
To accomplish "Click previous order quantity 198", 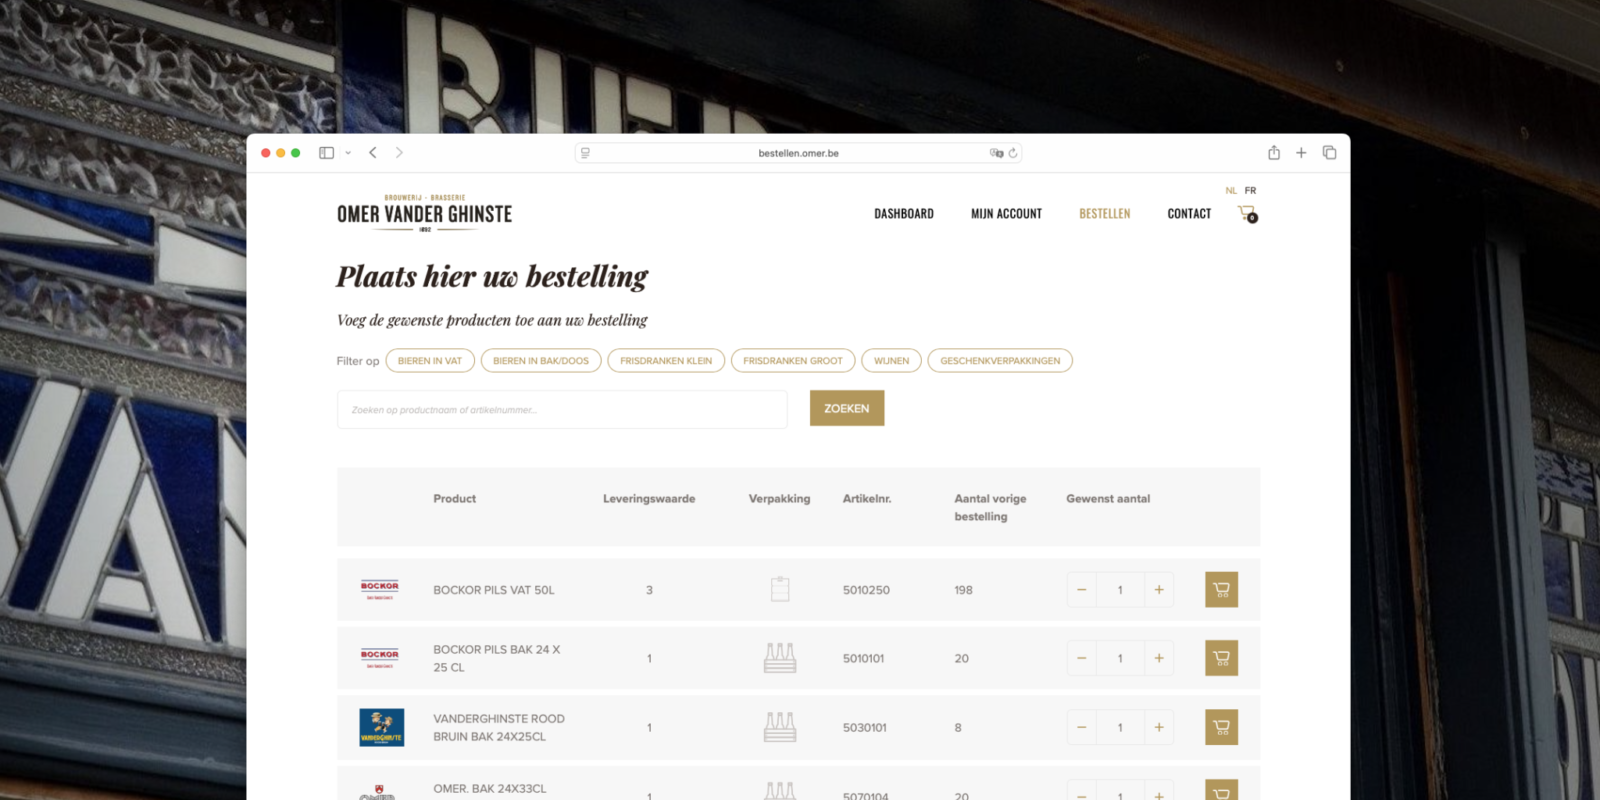I will coord(963,590).
